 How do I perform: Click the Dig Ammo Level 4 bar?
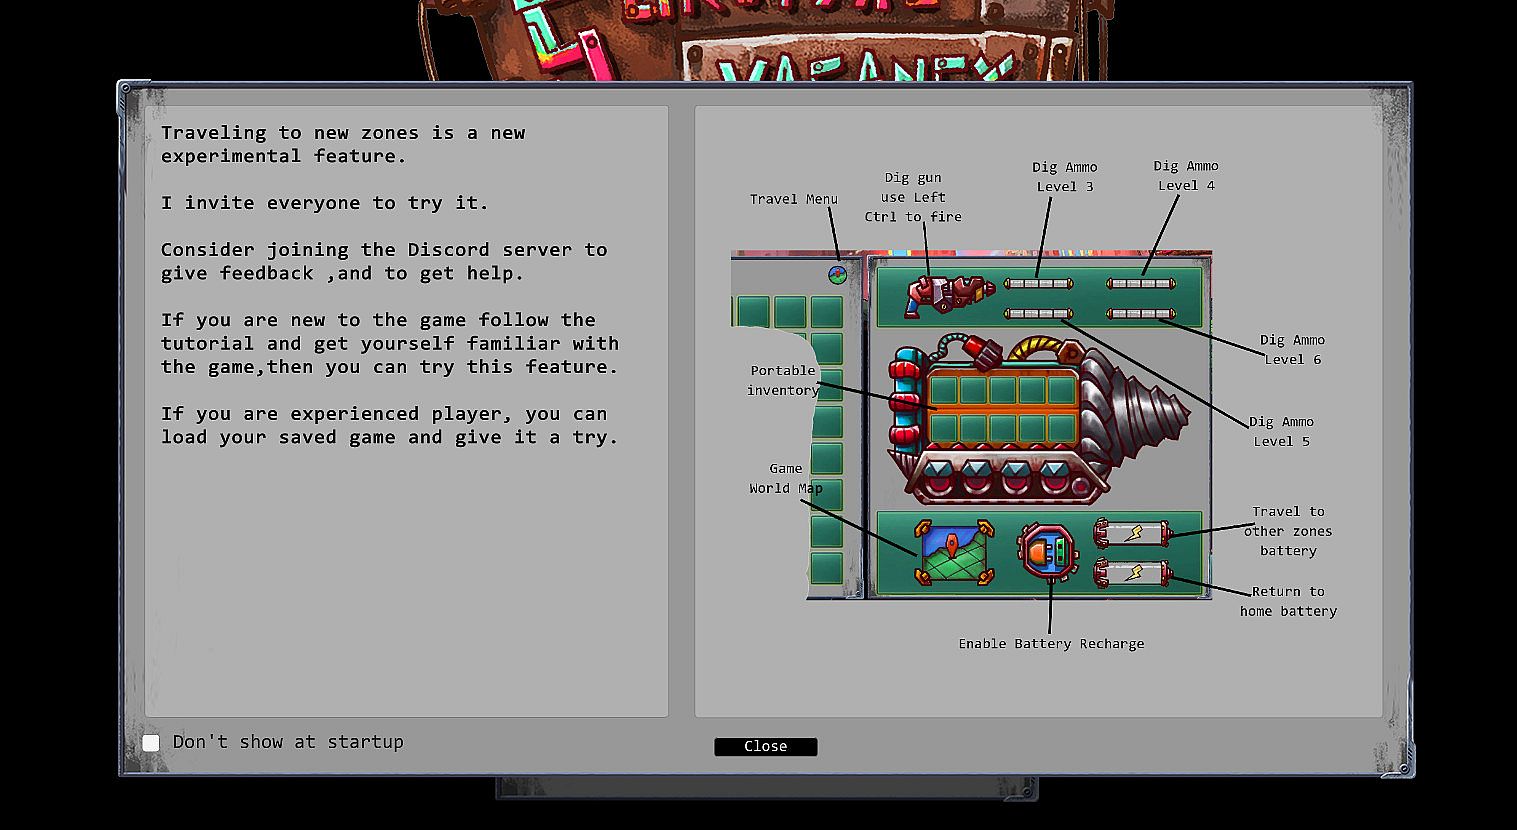coord(1141,284)
